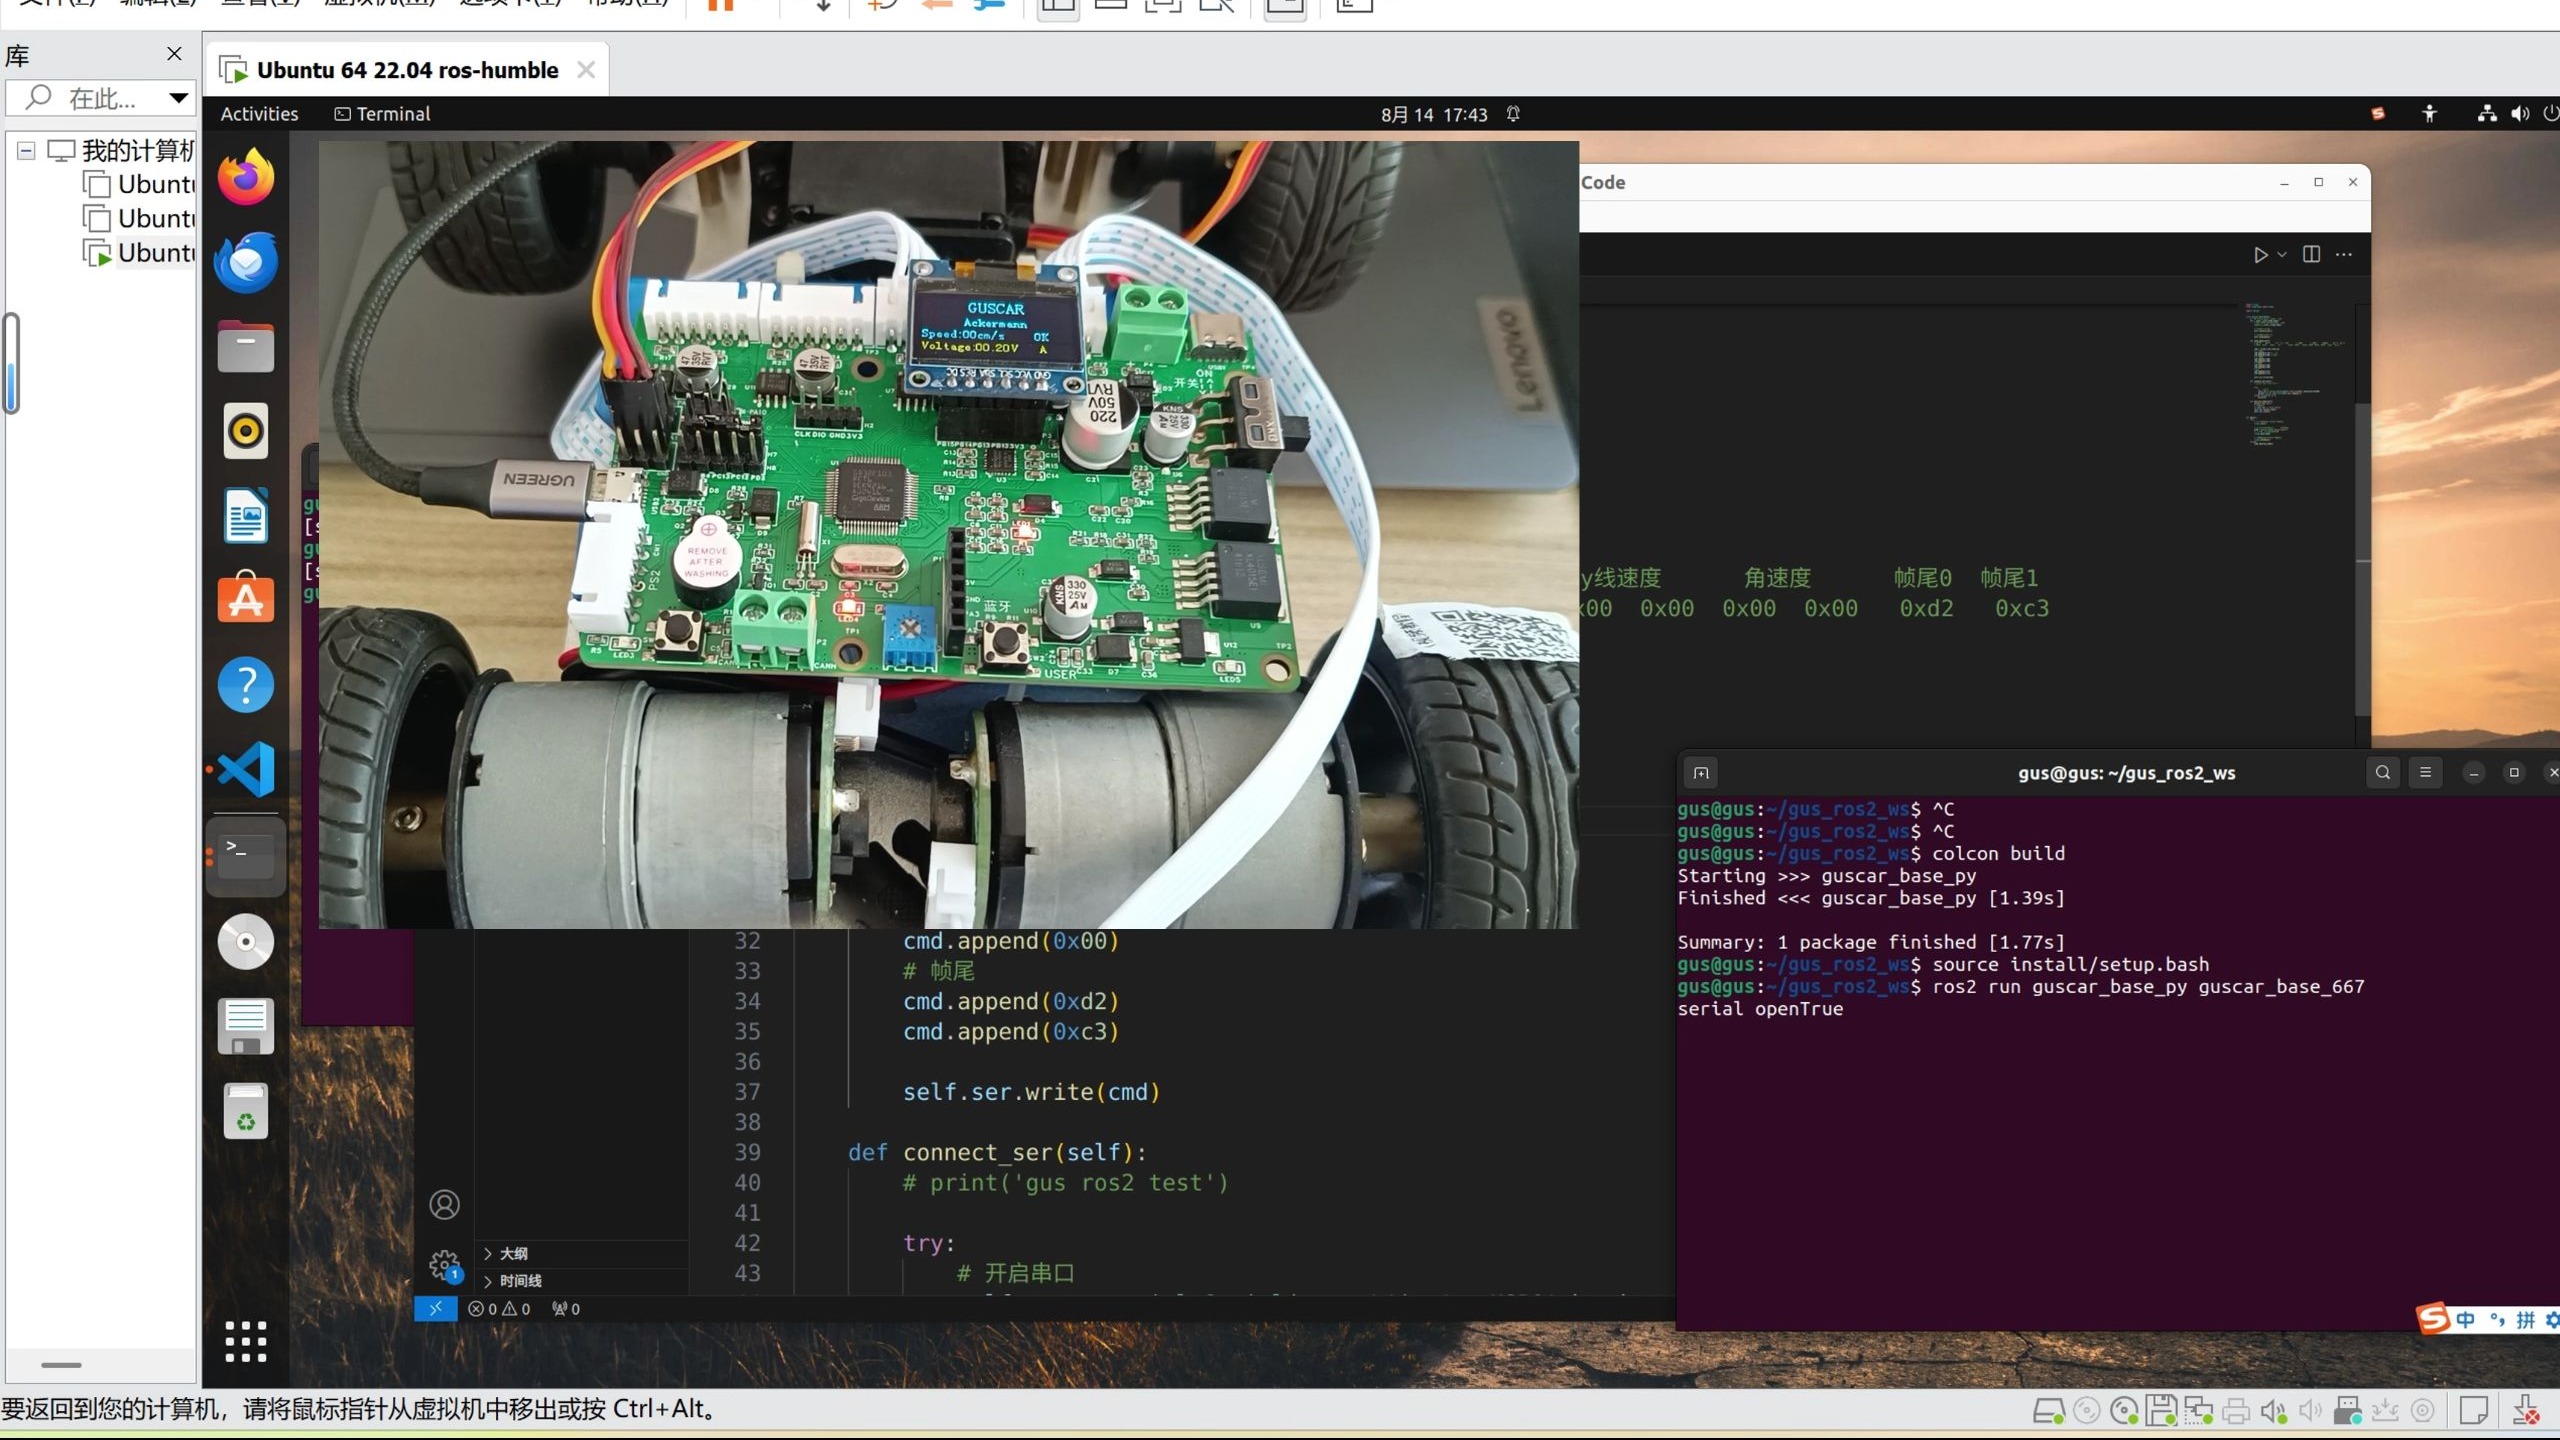Click the VS Code remote window indicator
The image size is (2560, 1440).
(436, 1308)
